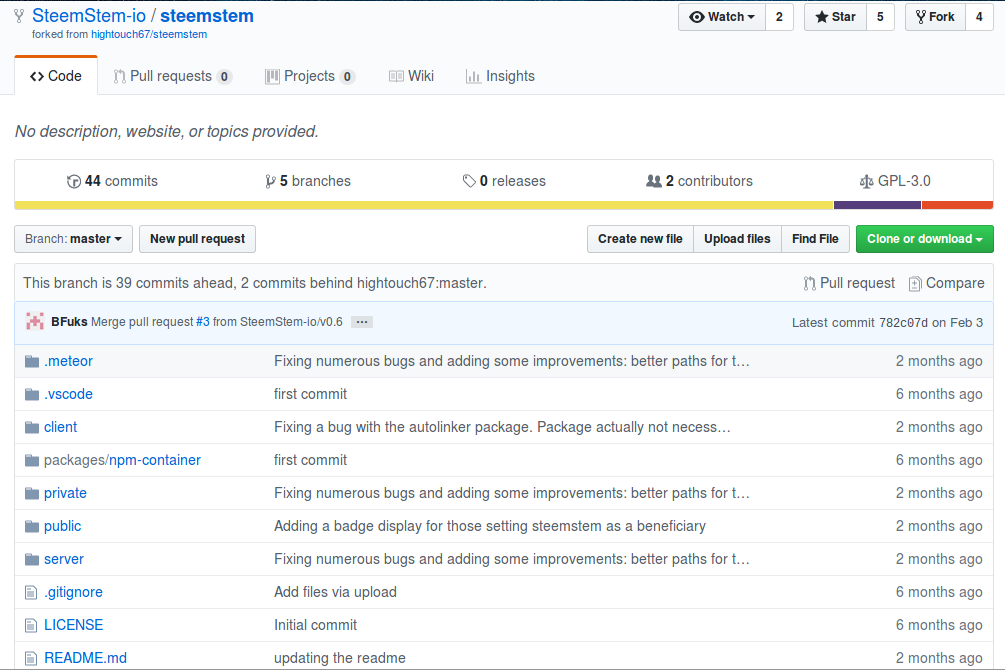Open the 'Add files via upload' commit message
1005x670 pixels.
(x=335, y=592)
